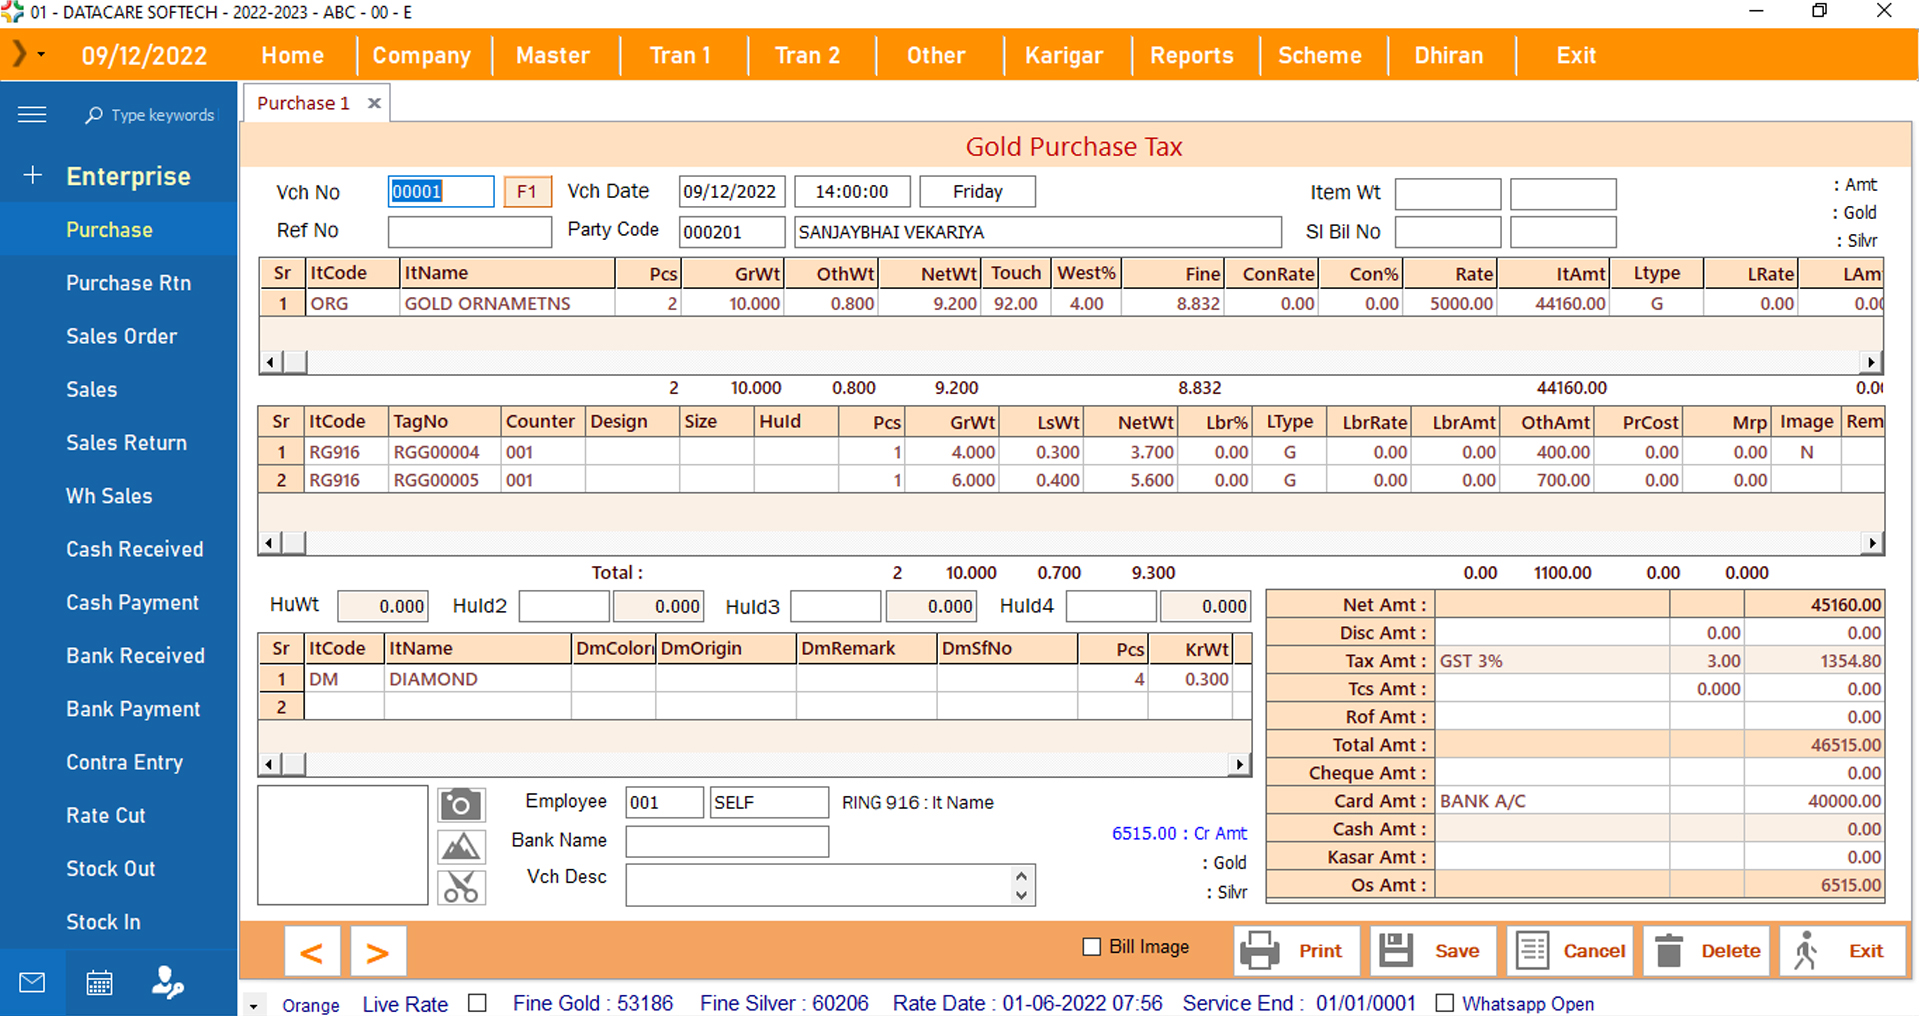
Task: Open the Home menu
Action: tap(292, 55)
